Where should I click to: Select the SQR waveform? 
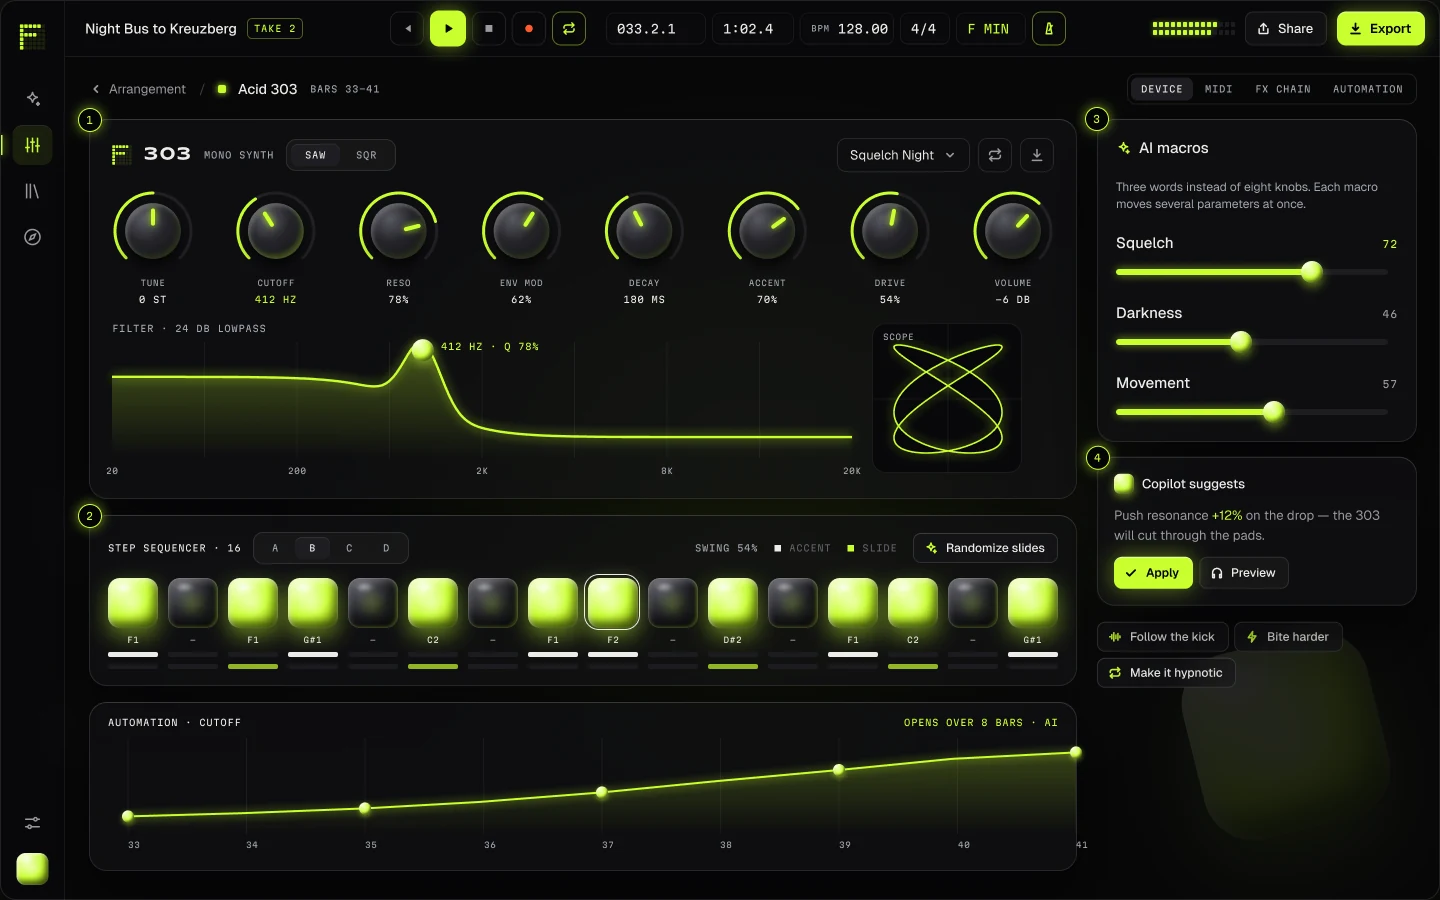pos(367,155)
